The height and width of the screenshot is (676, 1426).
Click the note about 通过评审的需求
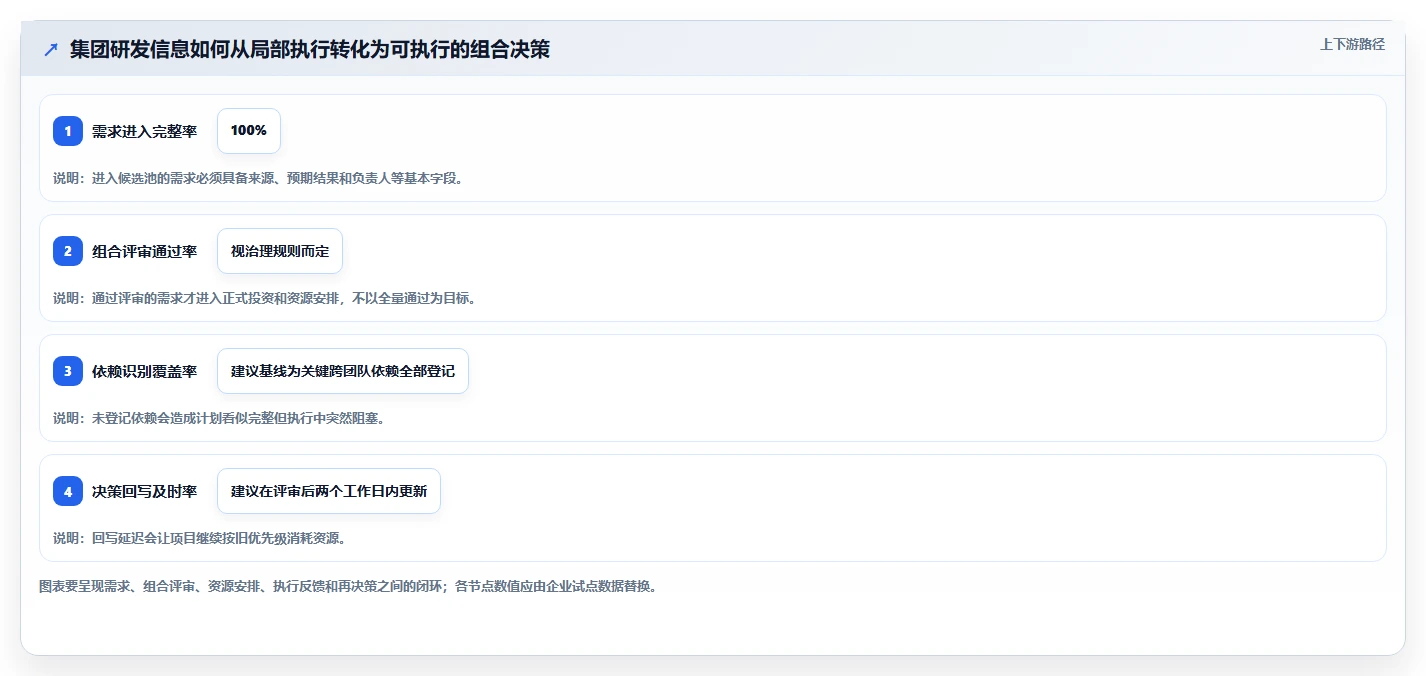264,298
